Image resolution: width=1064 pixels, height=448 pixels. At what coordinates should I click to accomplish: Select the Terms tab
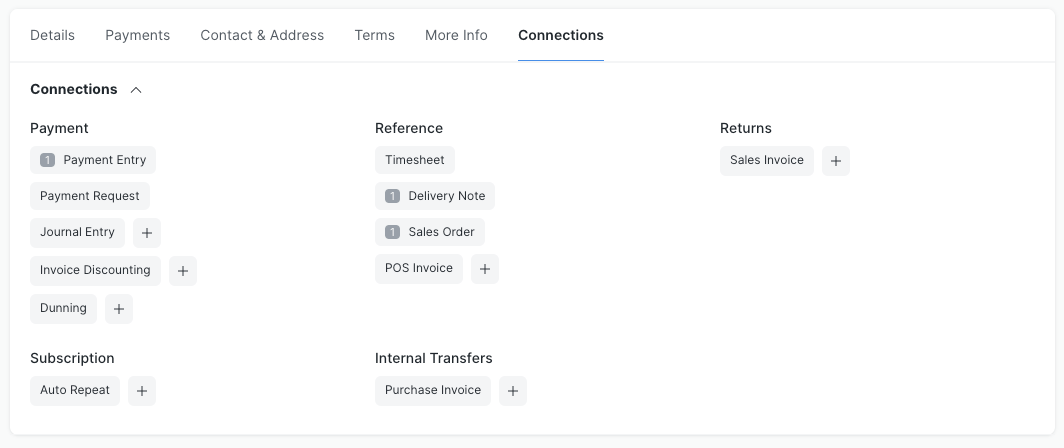click(x=374, y=35)
